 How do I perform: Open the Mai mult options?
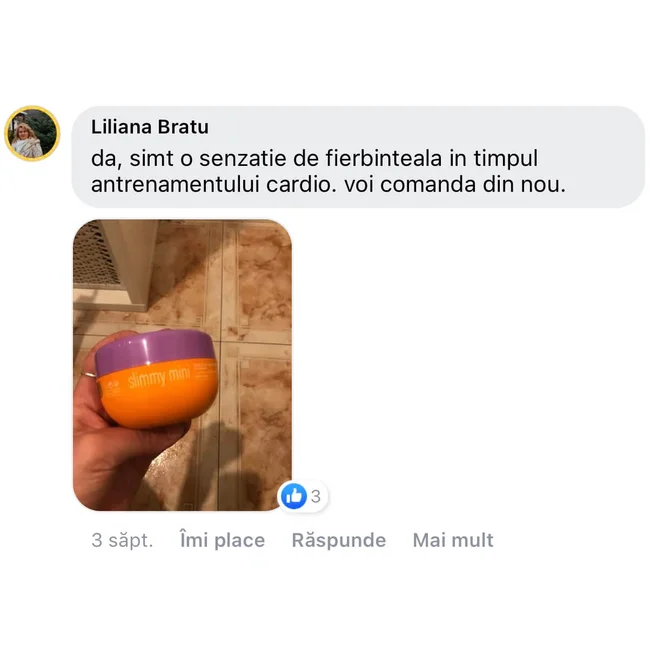[x=453, y=540]
